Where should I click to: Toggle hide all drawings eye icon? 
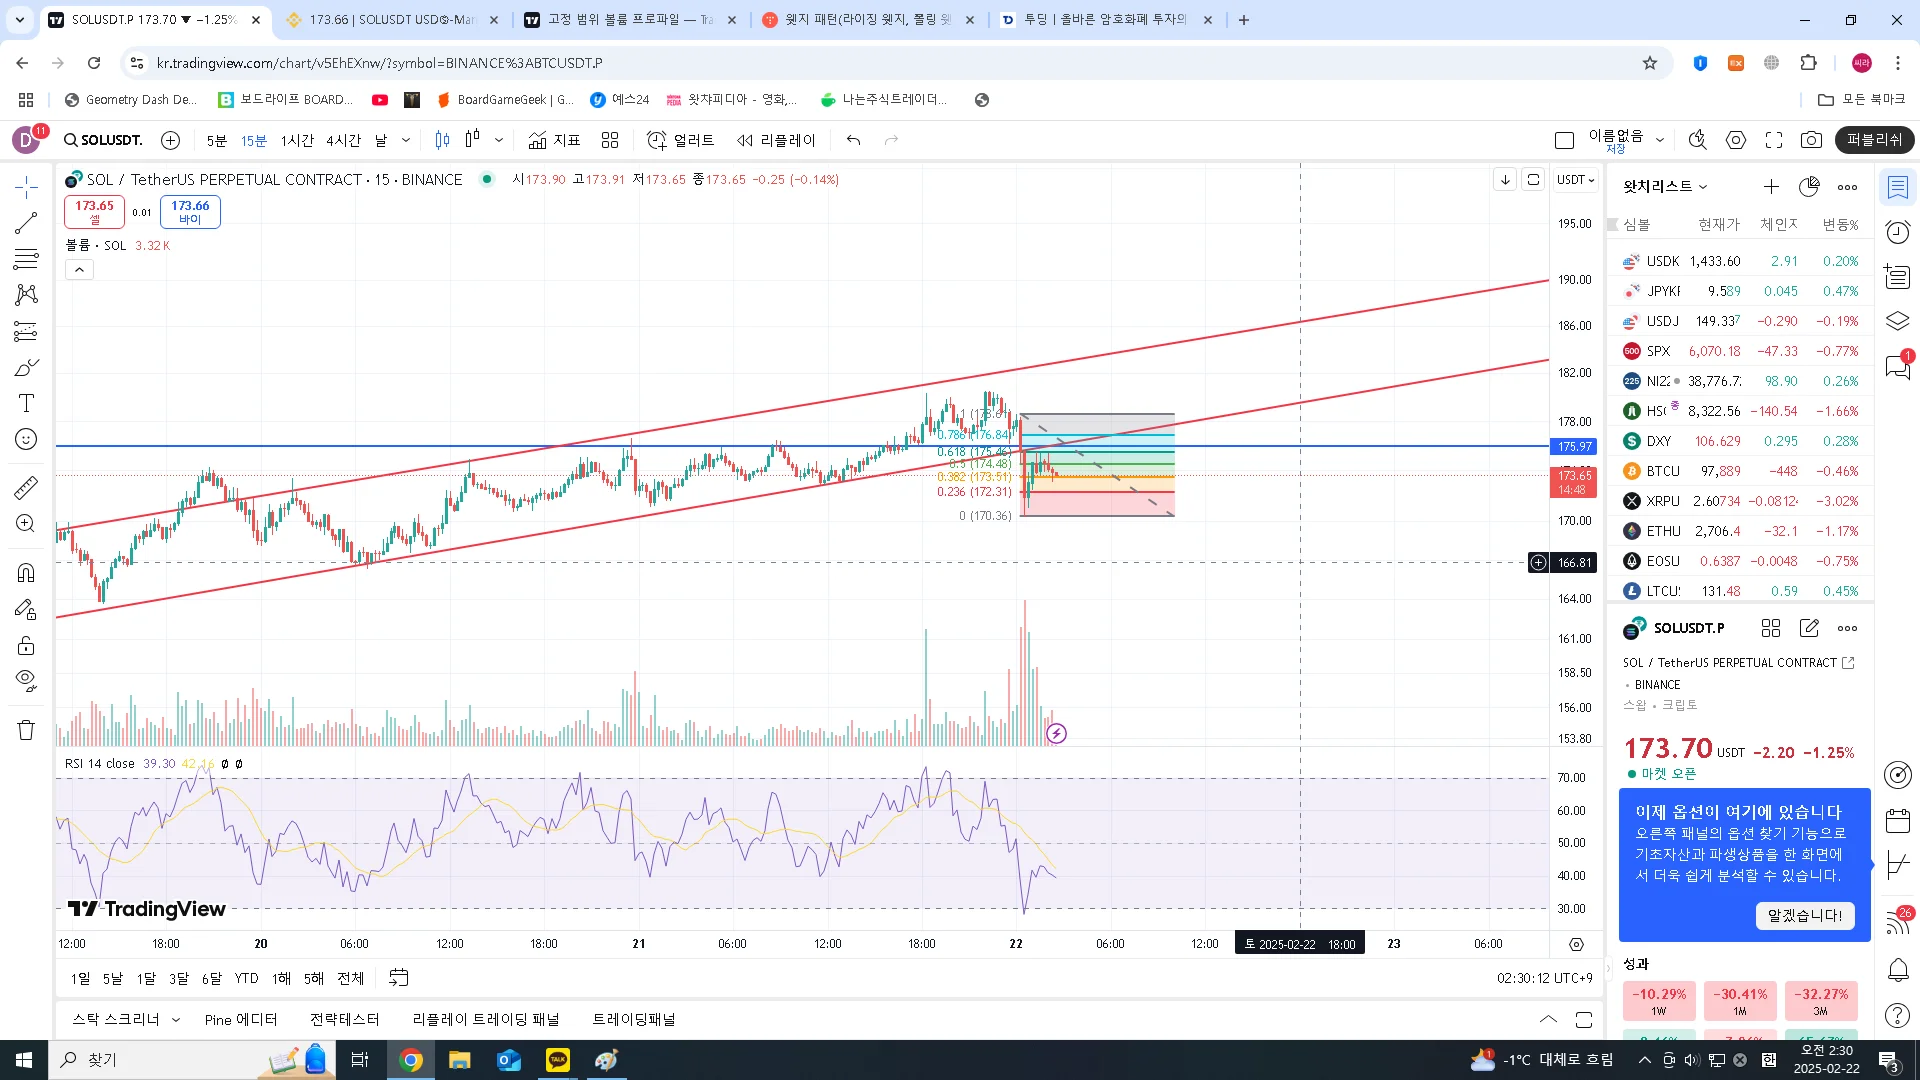point(26,681)
